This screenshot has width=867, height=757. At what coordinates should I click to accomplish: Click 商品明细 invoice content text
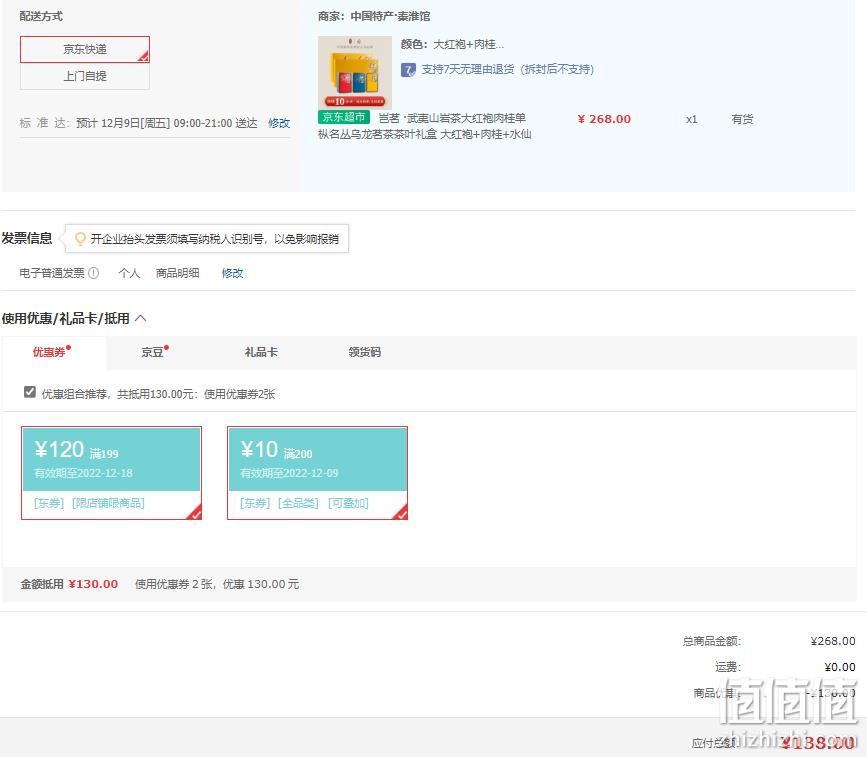pos(177,273)
